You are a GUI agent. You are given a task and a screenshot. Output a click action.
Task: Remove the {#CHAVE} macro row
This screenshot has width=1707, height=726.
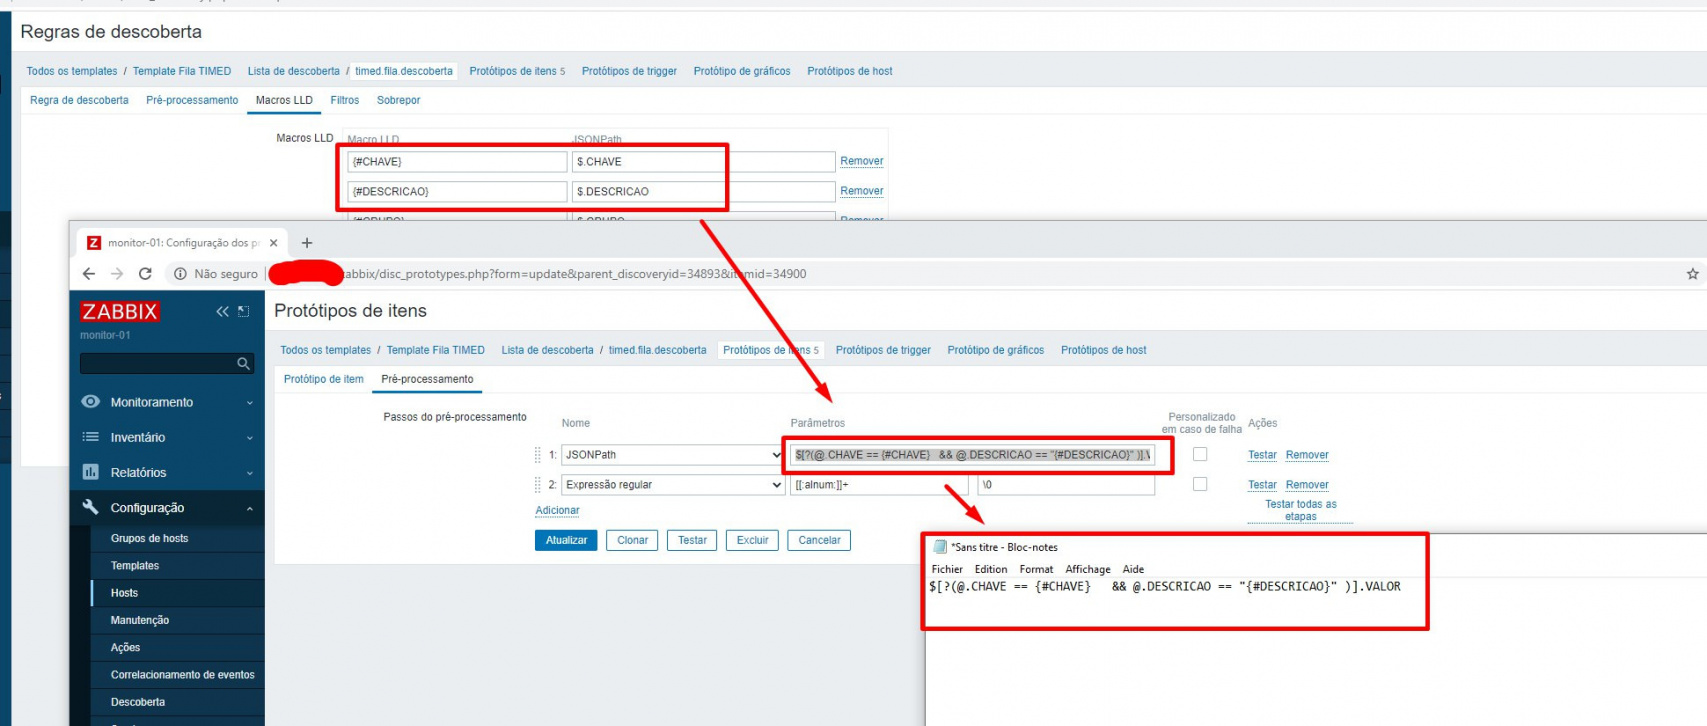tap(862, 161)
